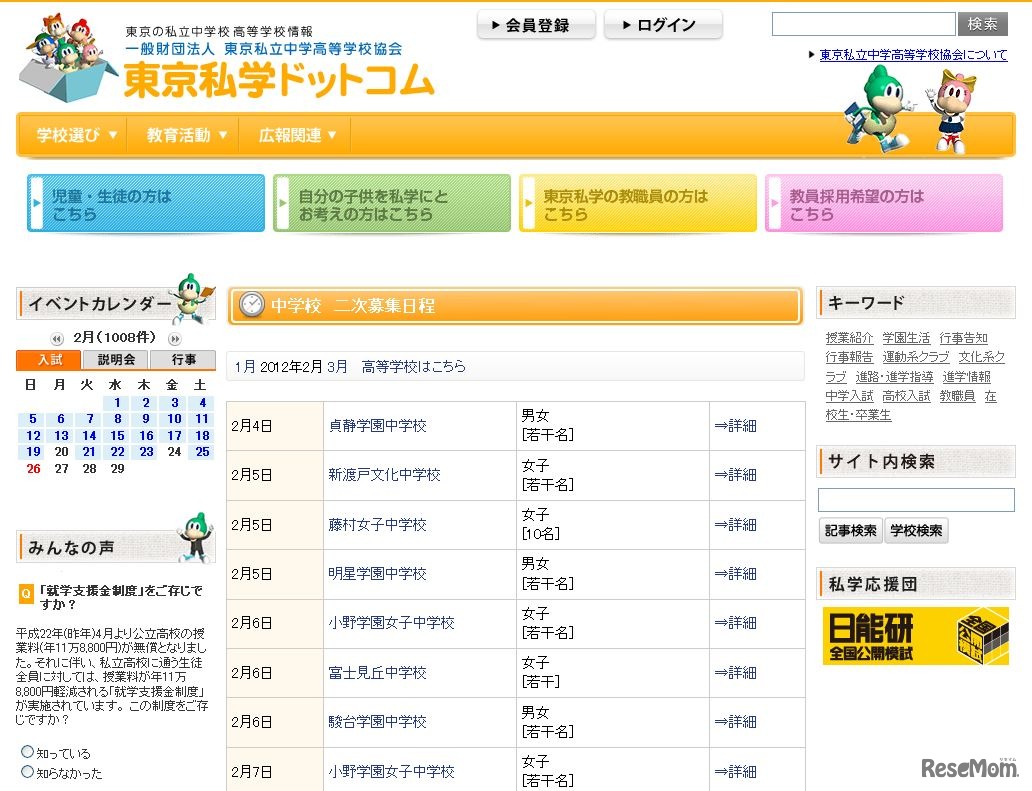Image resolution: width=1032 pixels, height=791 pixels.
Task: Click the 3月 month link
Action: coord(337,367)
